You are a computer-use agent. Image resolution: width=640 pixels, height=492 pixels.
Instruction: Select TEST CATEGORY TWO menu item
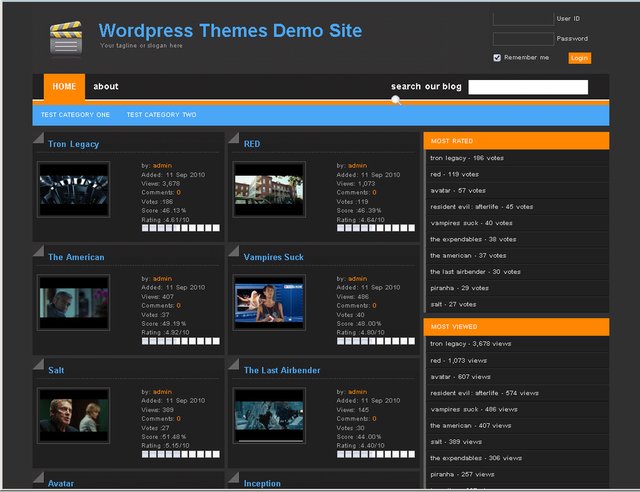161,115
